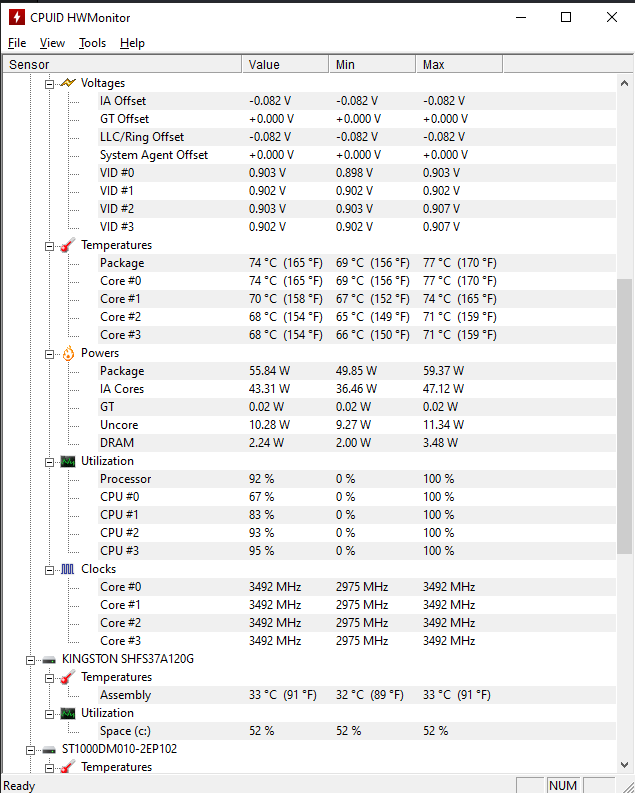The height and width of the screenshot is (793, 635).
Task: Select the Core #0 clock row
Action: pos(121,587)
